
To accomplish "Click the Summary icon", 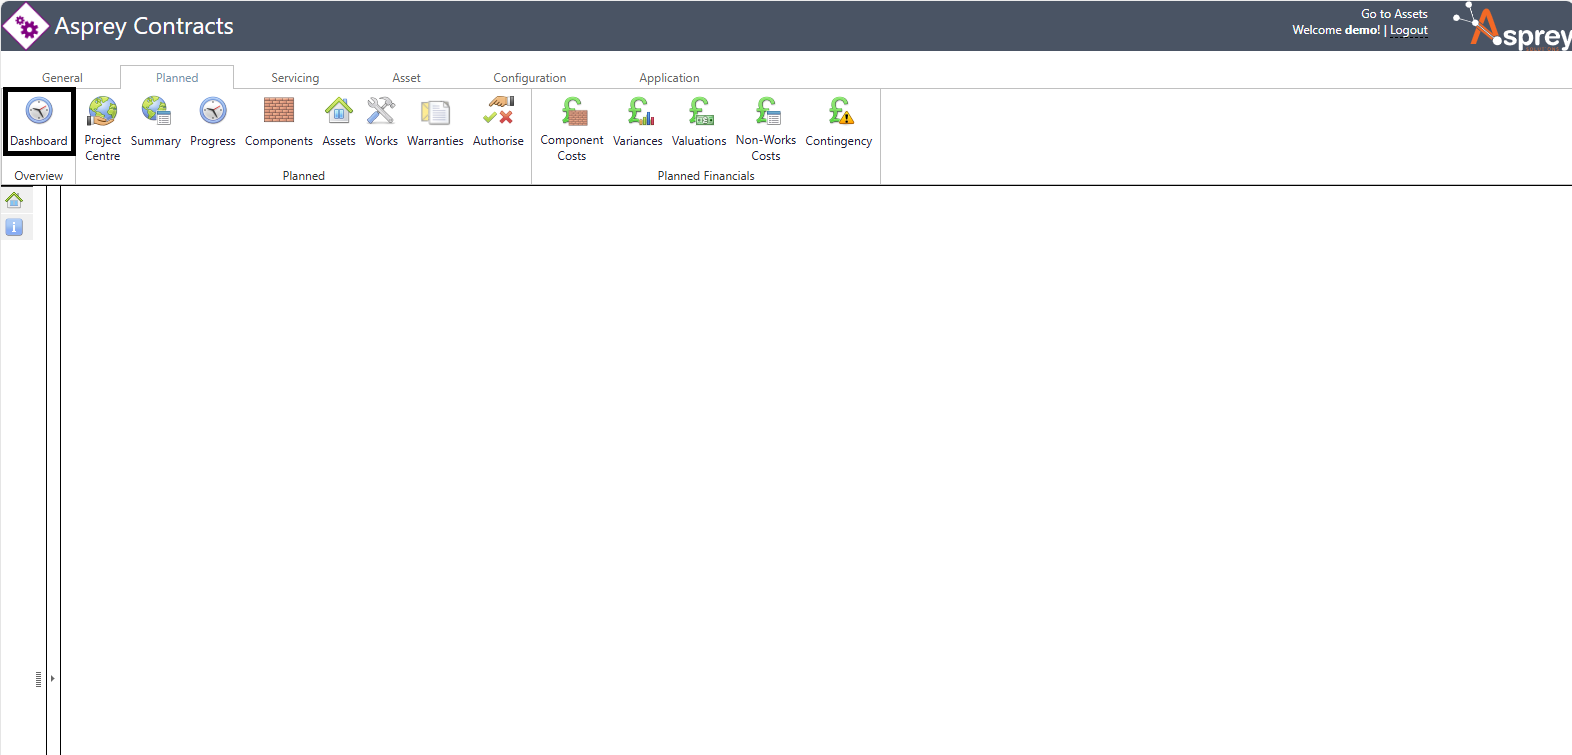I will tap(156, 111).
